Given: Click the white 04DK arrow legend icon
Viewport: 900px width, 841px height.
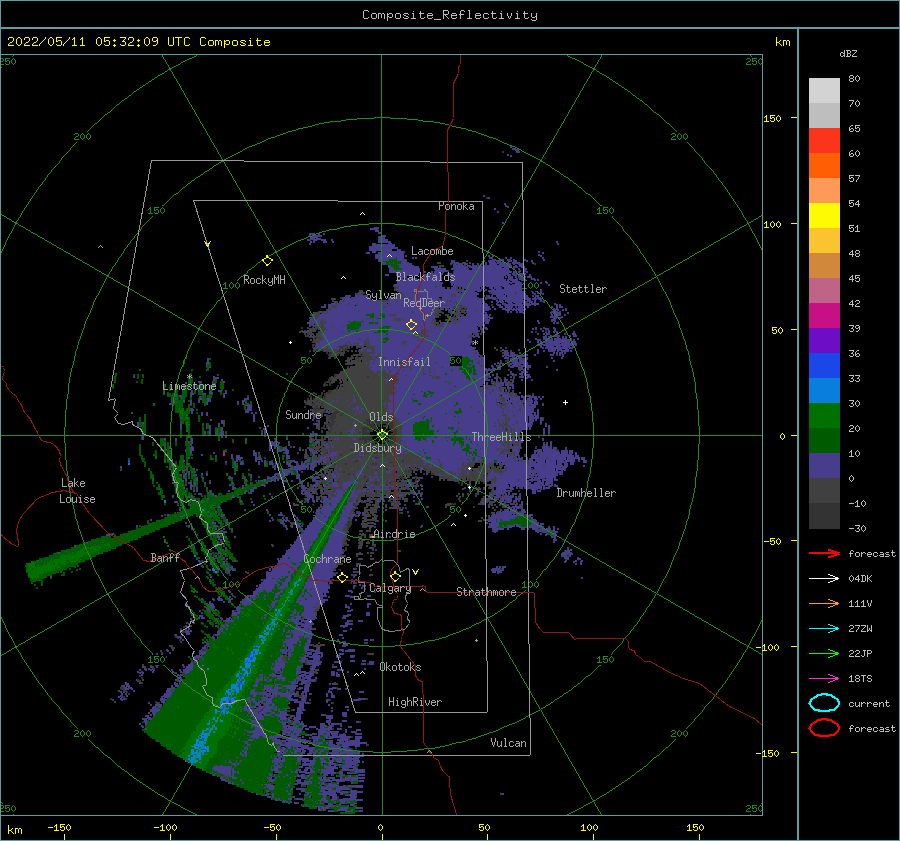Looking at the screenshot, I should point(824,578).
